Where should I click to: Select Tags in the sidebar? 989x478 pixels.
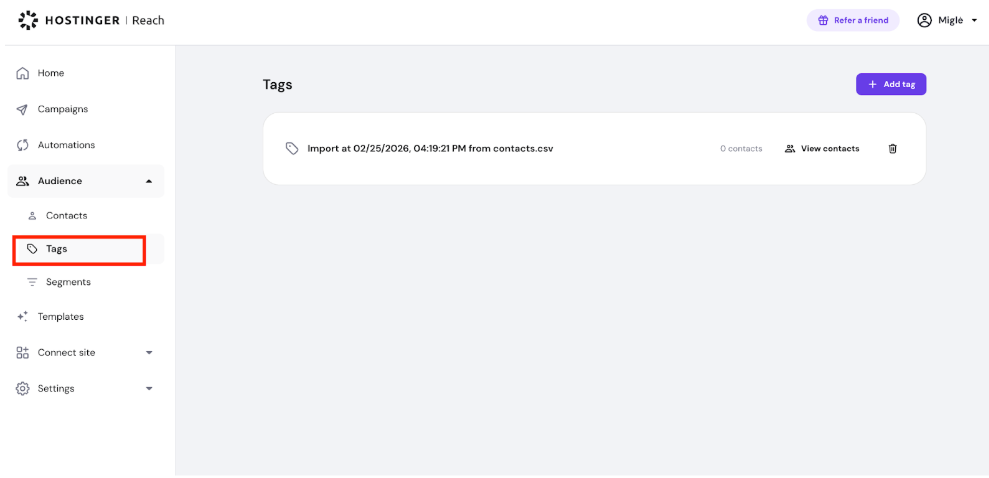[57, 249]
